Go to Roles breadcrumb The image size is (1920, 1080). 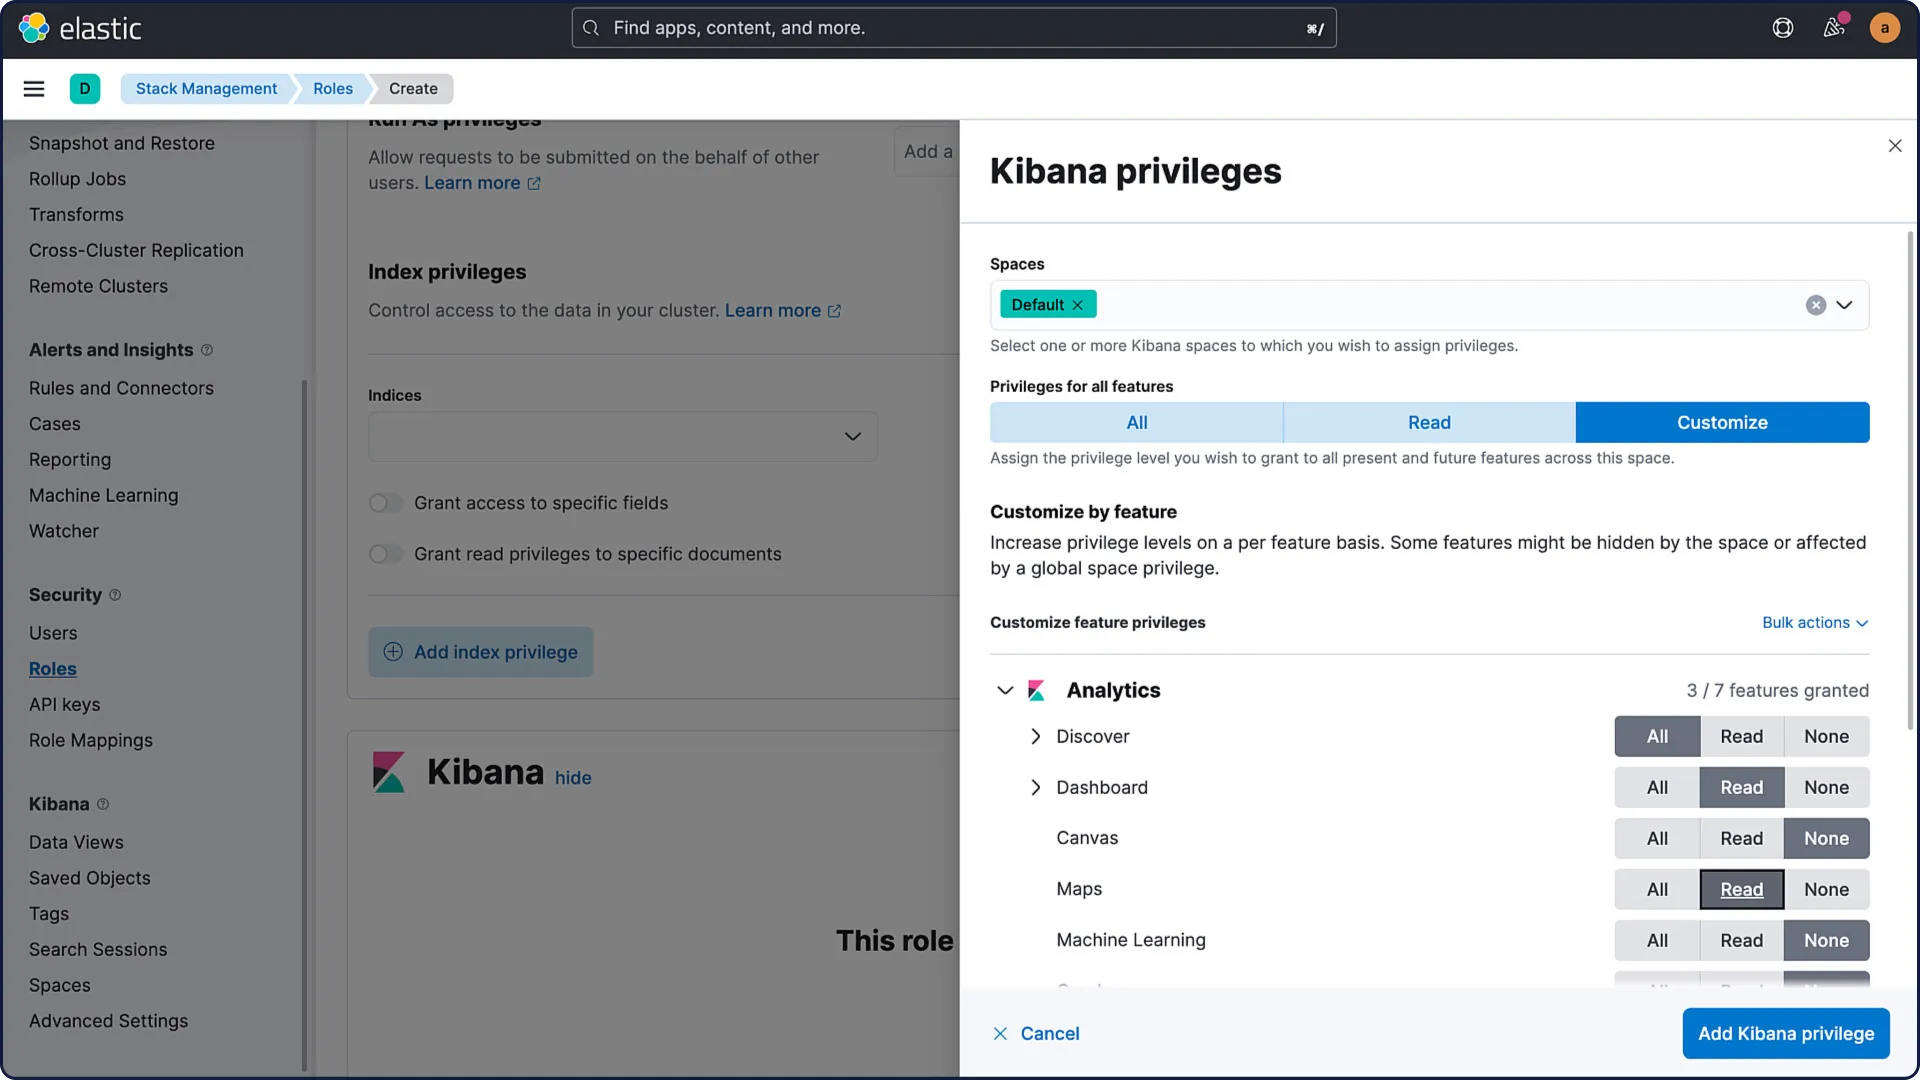(333, 88)
